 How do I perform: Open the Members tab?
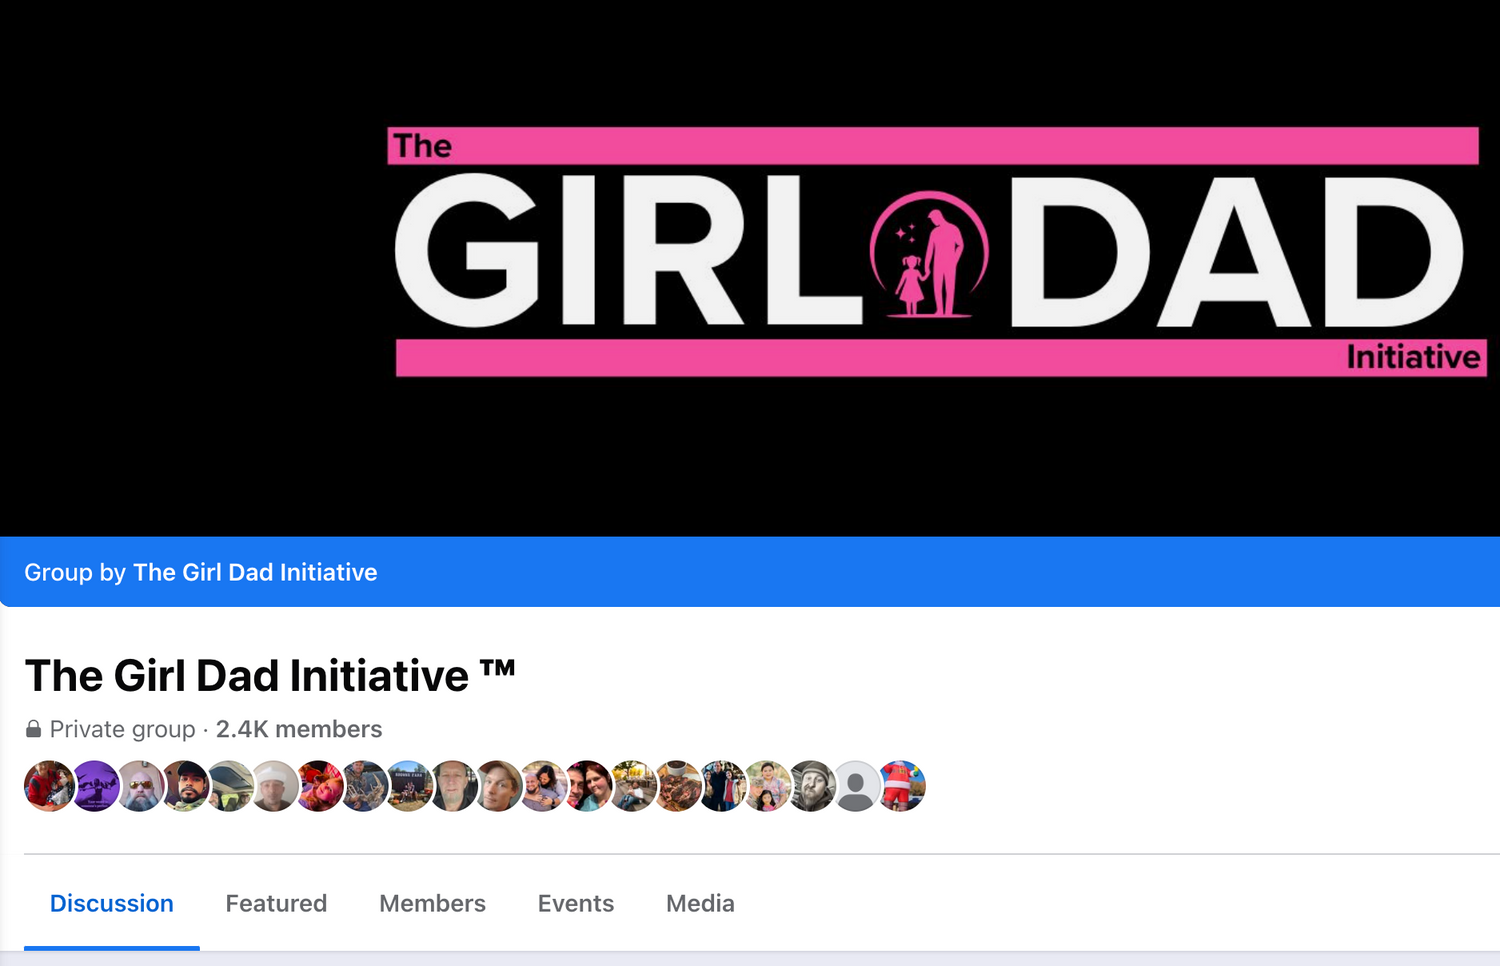[432, 904]
